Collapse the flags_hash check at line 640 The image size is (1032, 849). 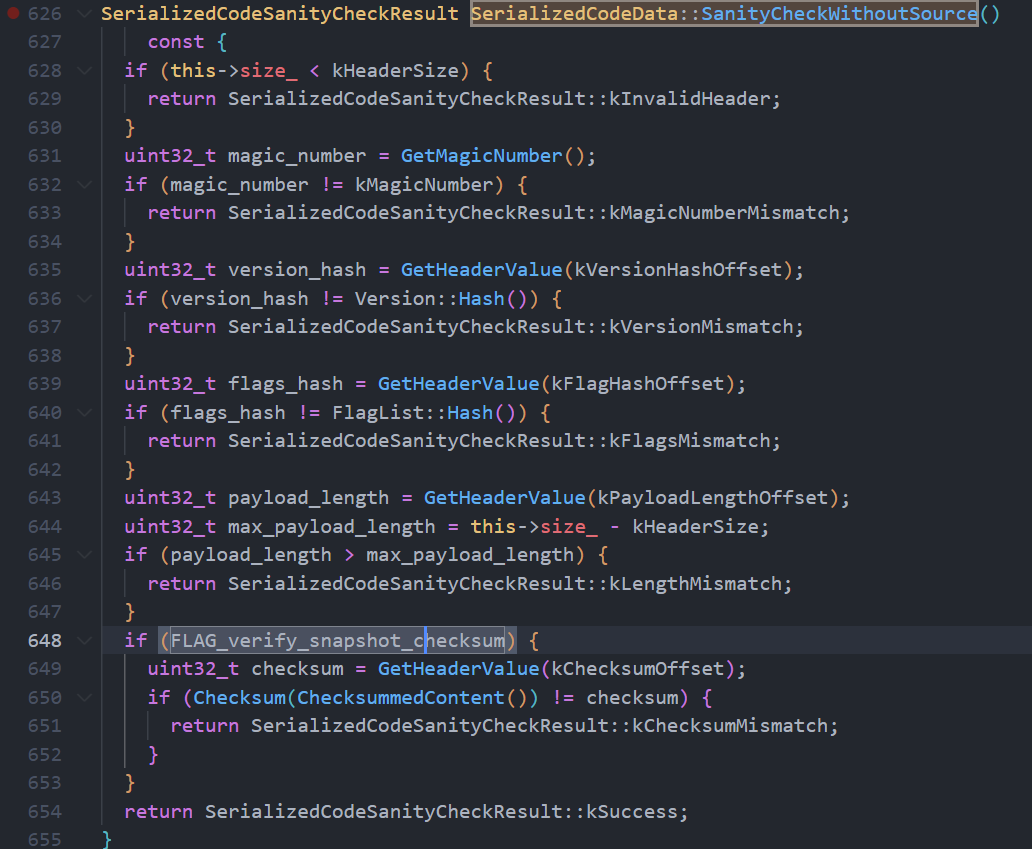(x=84, y=413)
